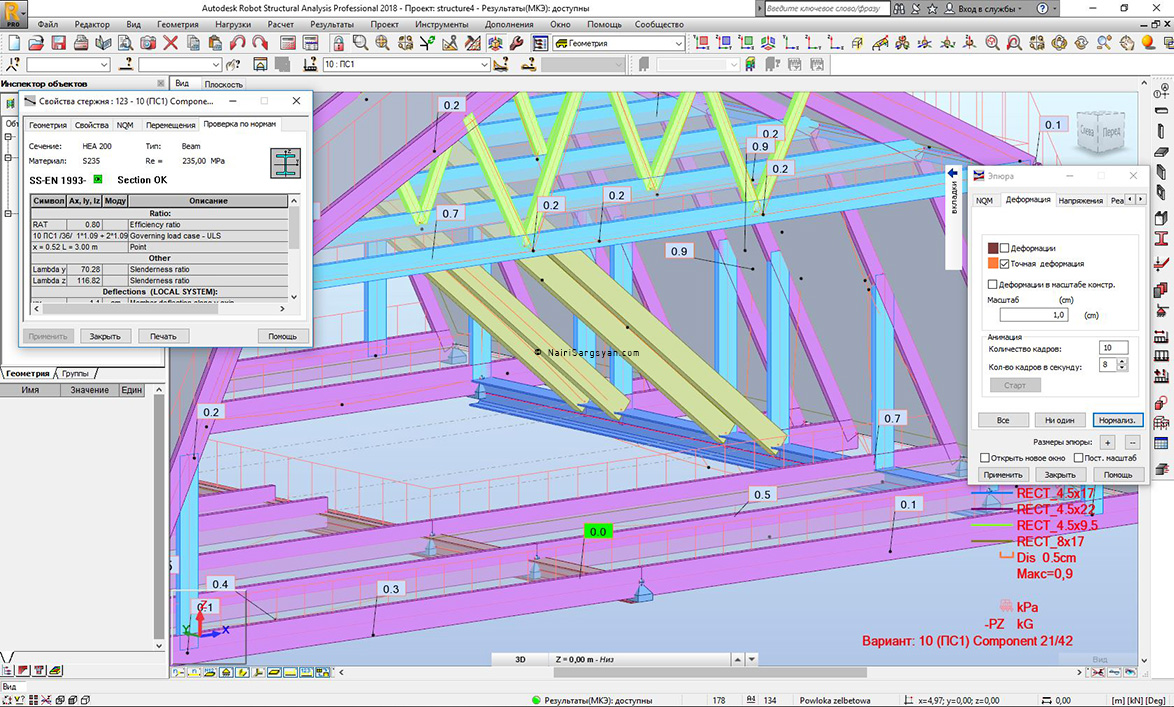
Task: Click the Количество кадров input field
Action: coord(1113,348)
